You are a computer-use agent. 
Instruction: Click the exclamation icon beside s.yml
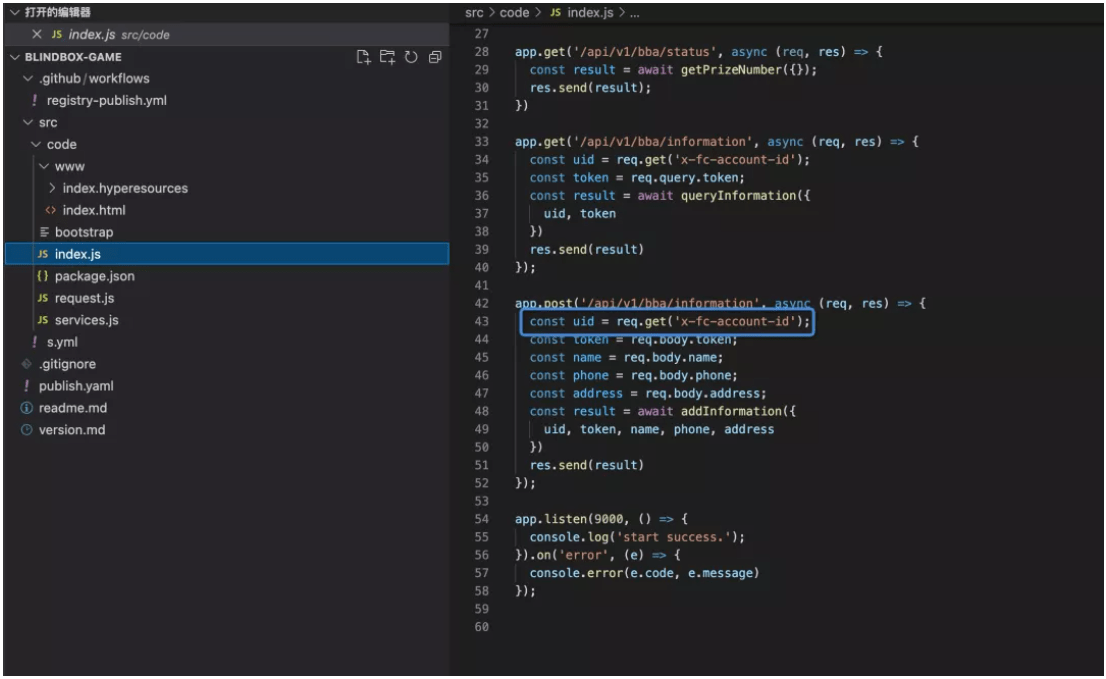pos(35,343)
